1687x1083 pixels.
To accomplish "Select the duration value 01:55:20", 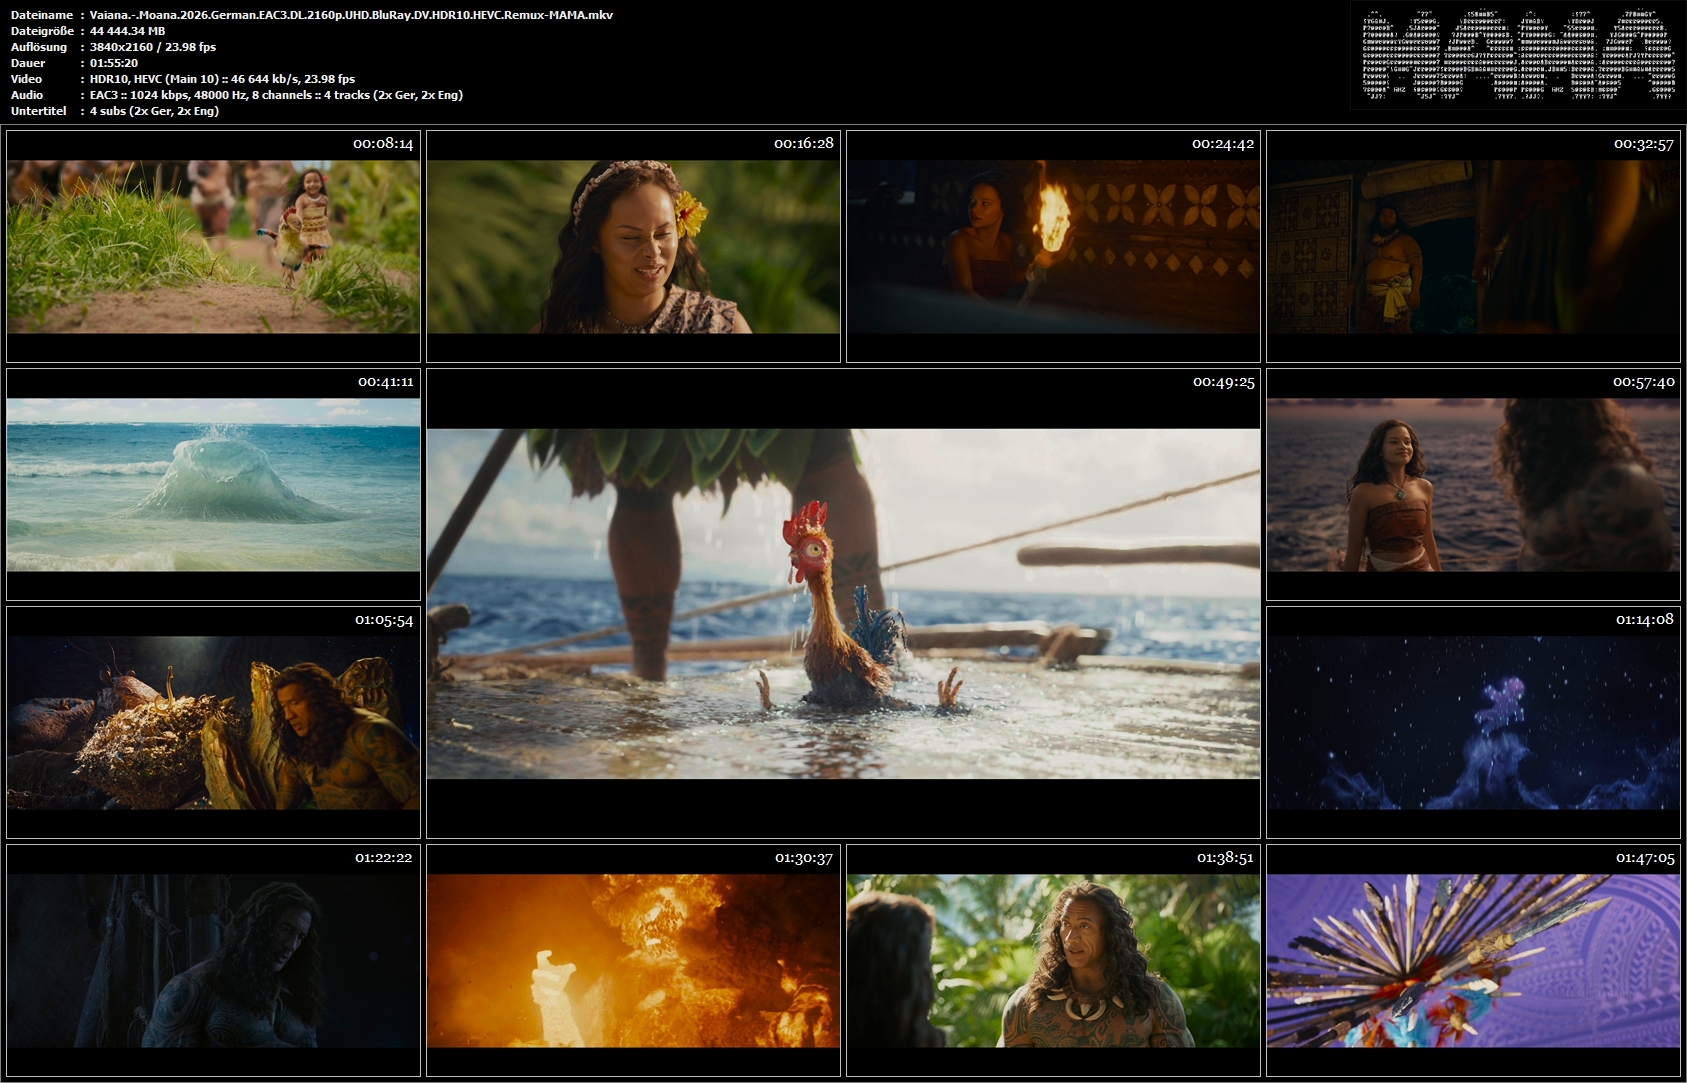I will click(x=114, y=63).
